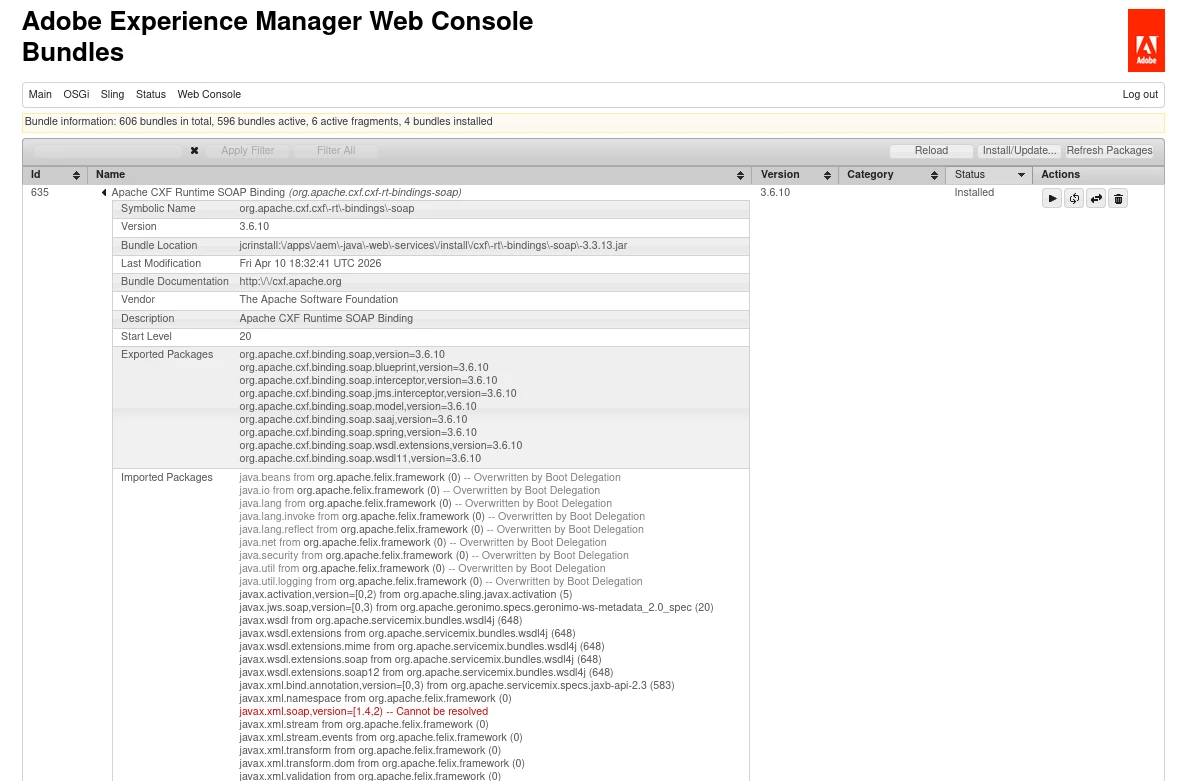Sort bundles by Category column
The width and height of the screenshot is (1185, 781).
click(934, 175)
